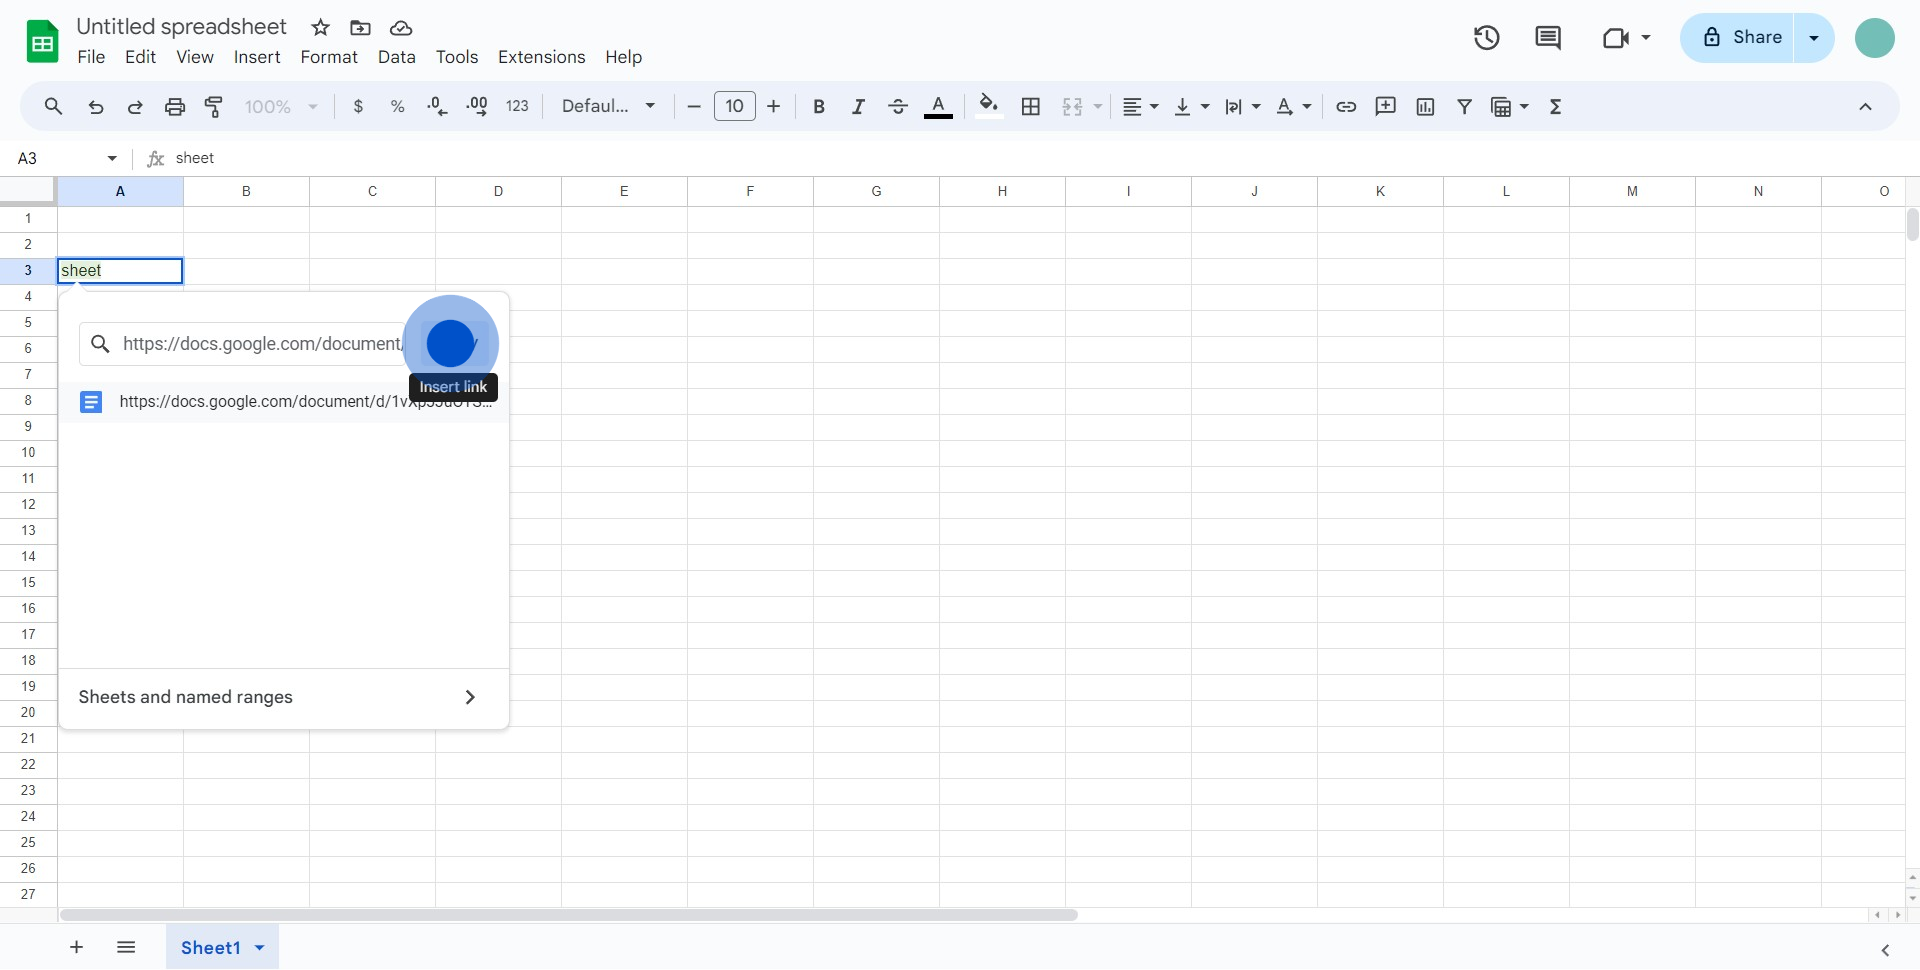The width and height of the screenshot is (1920, 970).
Task: Open the font family dropdown
Action: tap(608, 107)
